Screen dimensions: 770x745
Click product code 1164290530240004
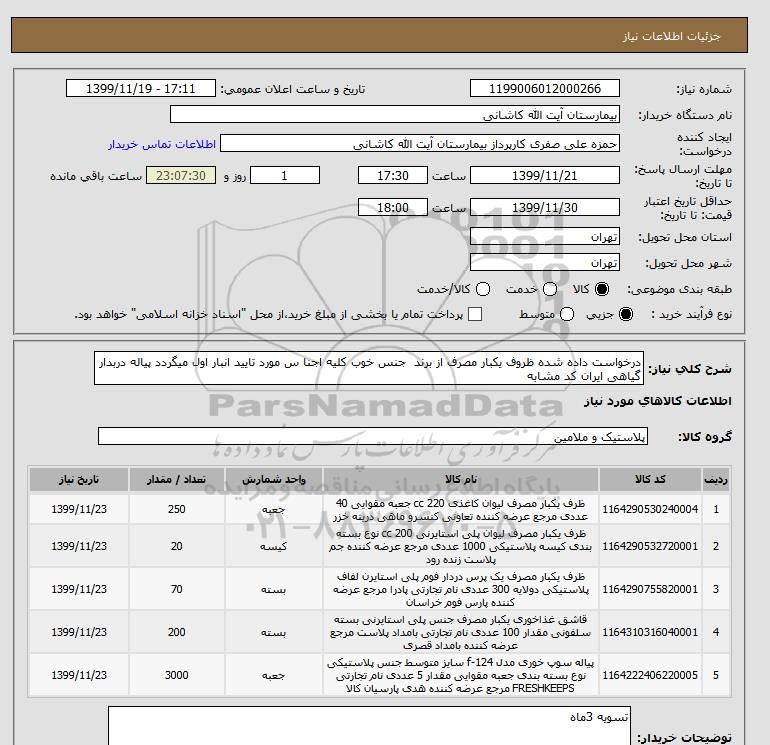[x=650, y=509]
